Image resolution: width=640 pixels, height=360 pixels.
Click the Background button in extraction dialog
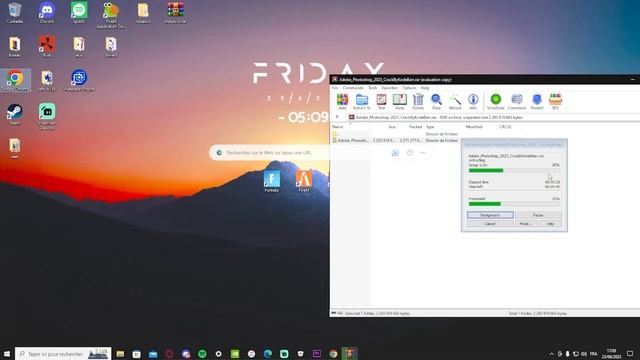(490, 215)
